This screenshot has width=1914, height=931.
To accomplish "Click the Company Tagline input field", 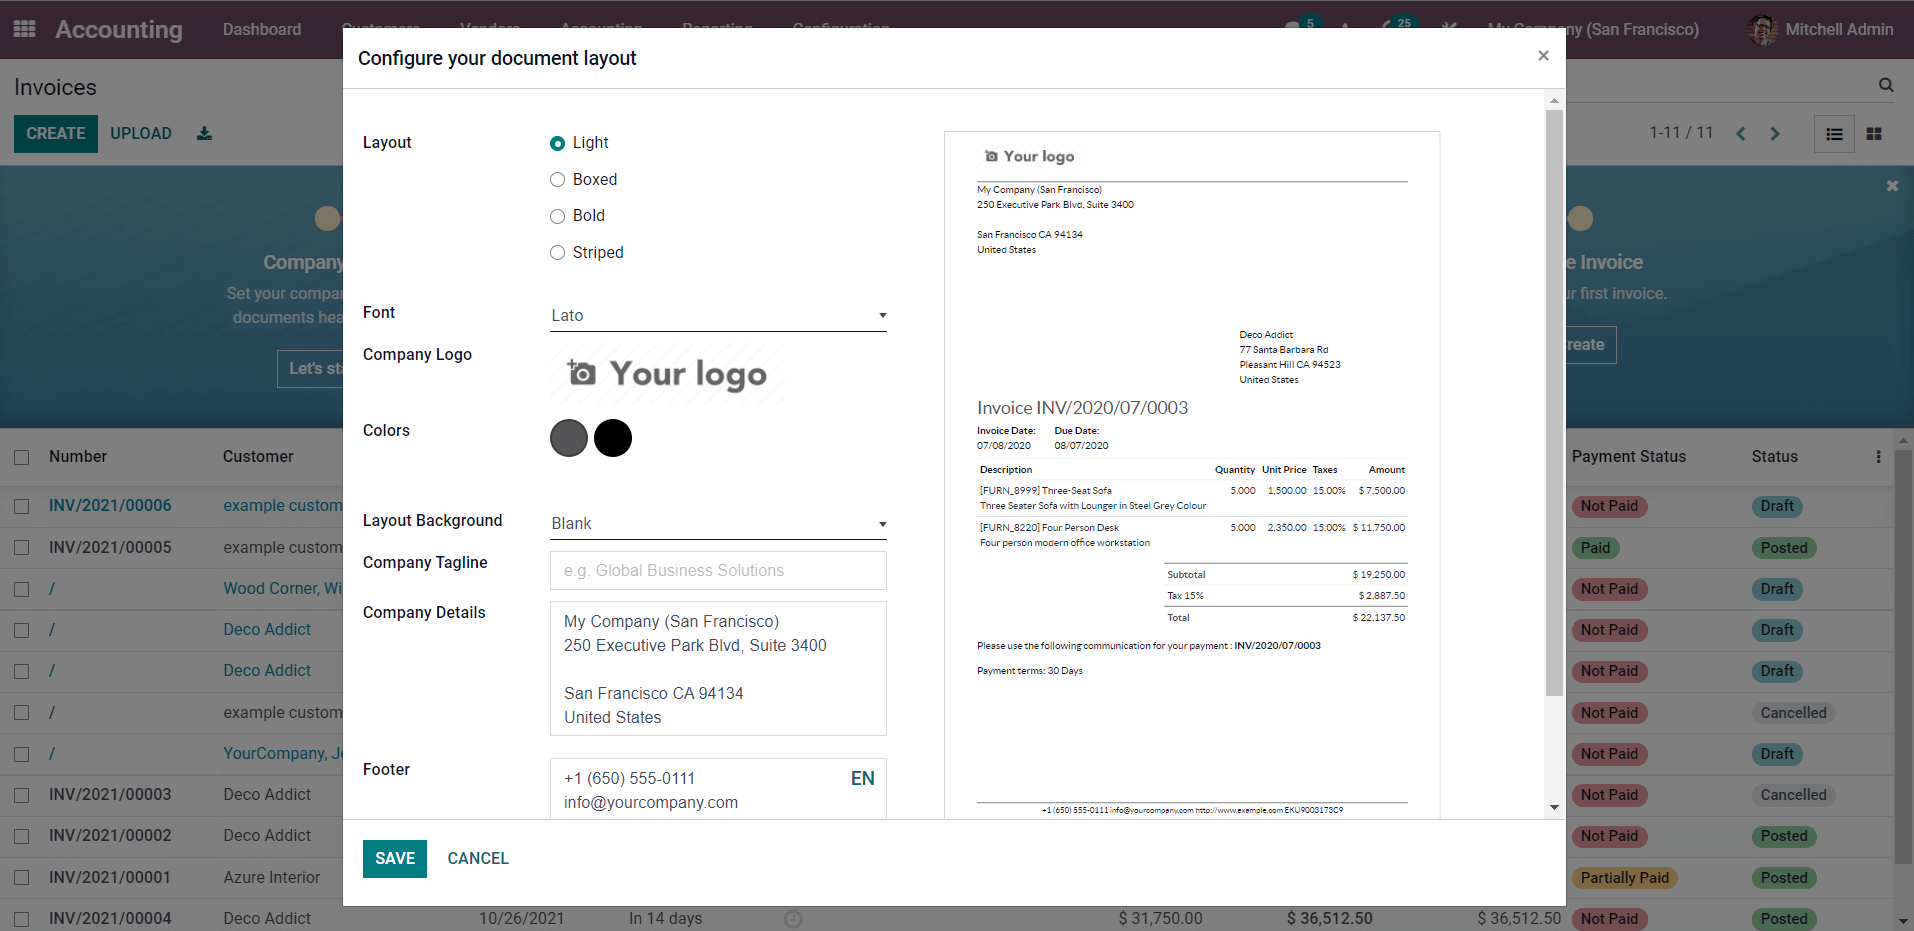I will [718, 571].
